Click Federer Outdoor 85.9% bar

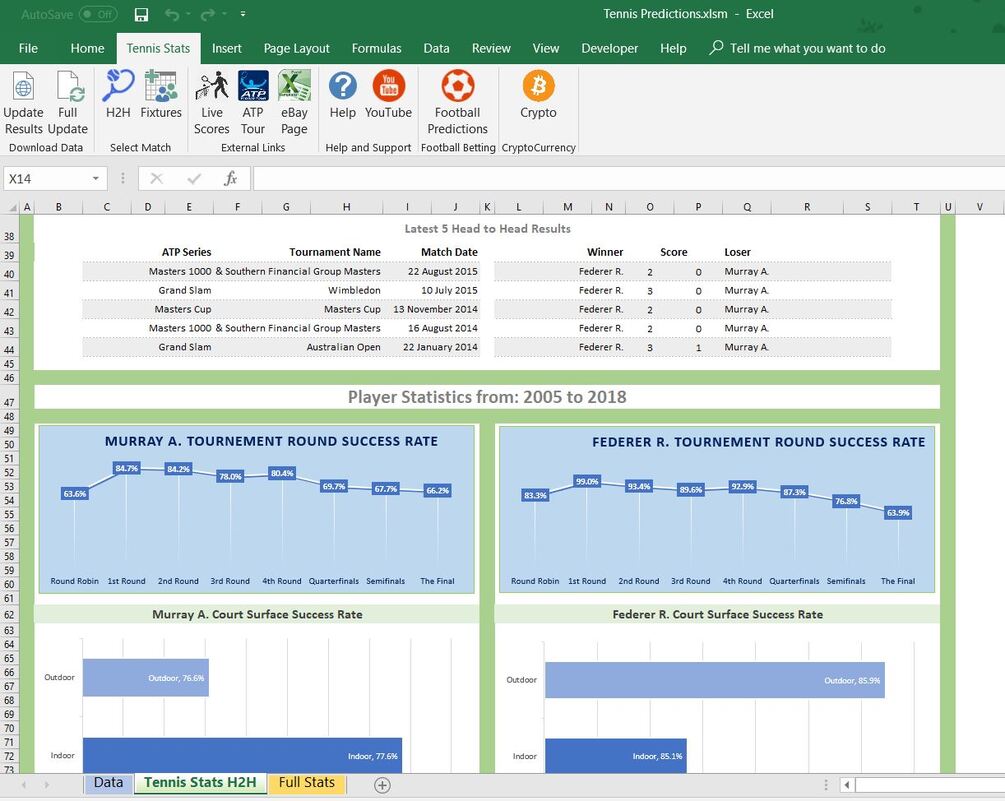(715, 680)
